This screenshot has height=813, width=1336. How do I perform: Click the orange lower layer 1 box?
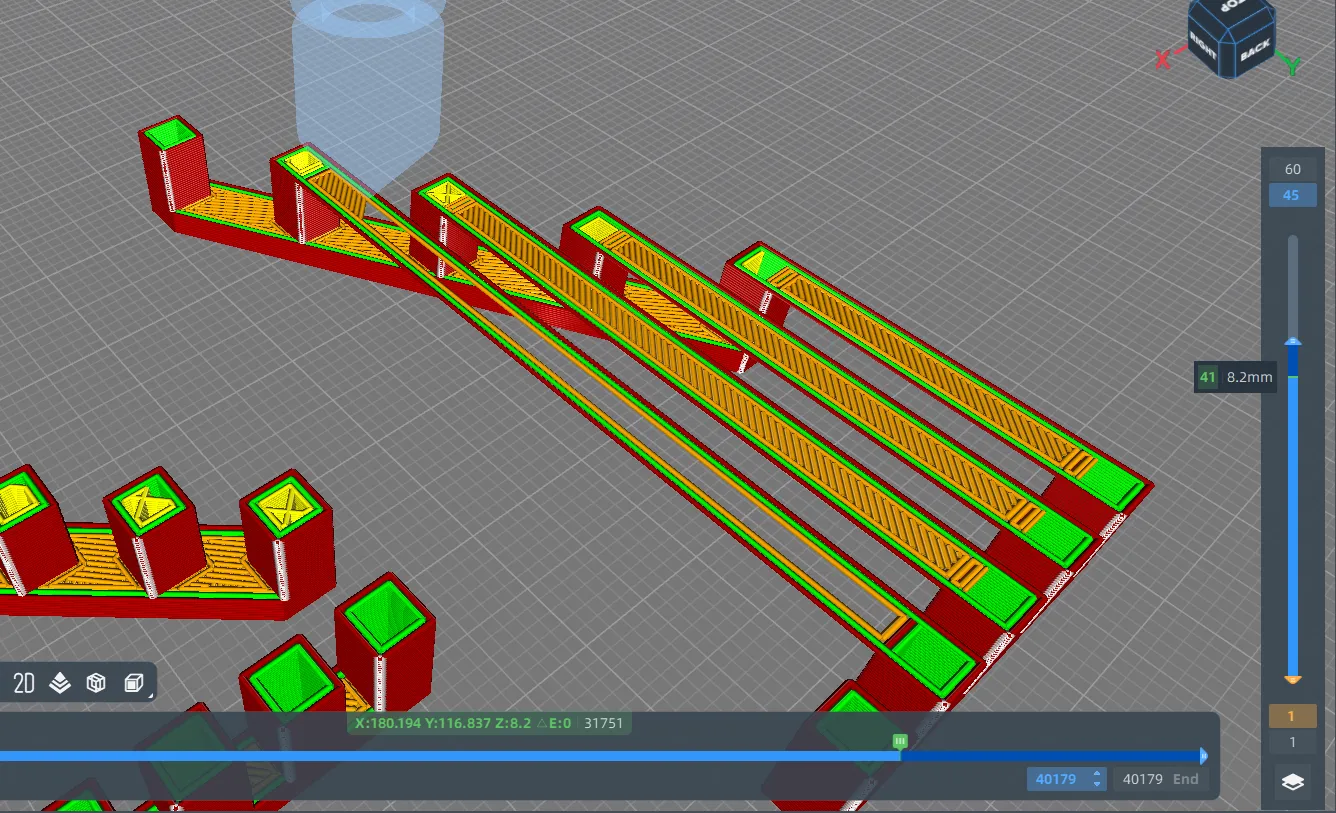coord(1292,716)
